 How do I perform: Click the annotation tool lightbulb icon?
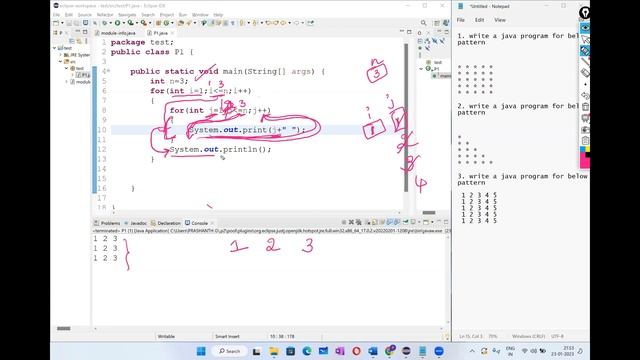click(584, 13)
